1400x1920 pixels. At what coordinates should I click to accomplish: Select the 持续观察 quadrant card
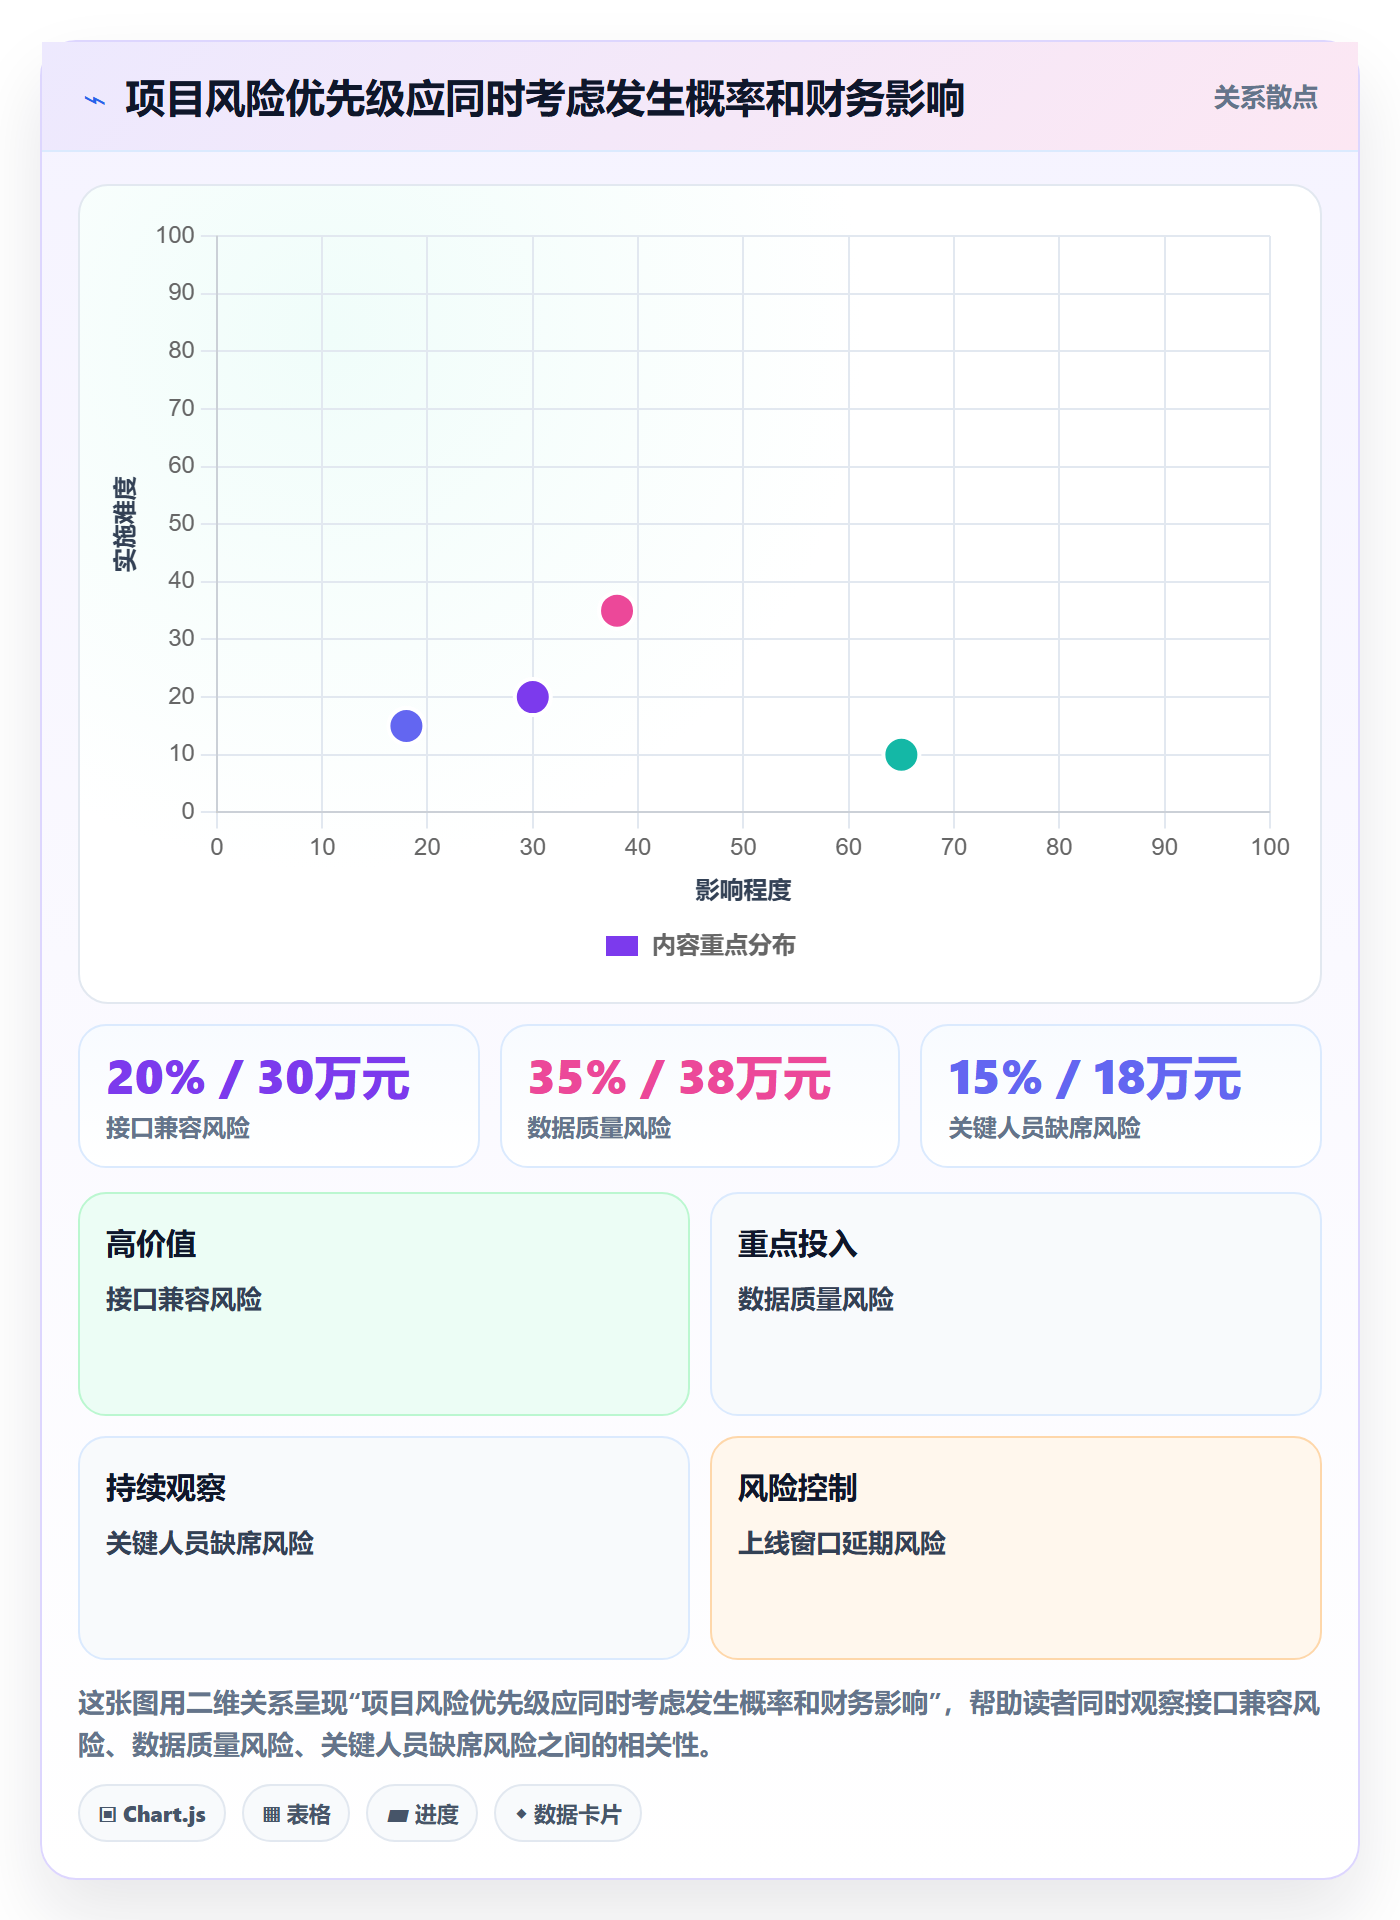pyautogui.click(x=384, y=1548)
